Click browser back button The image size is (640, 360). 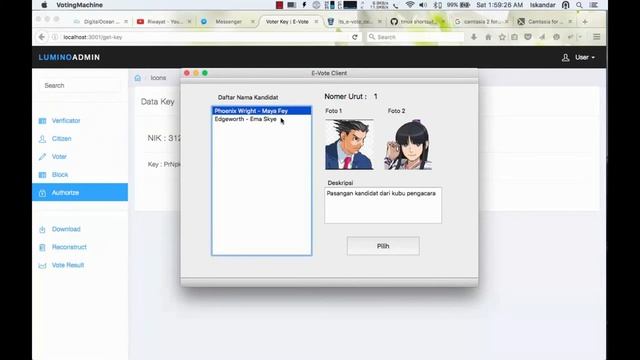pos(42,37)
